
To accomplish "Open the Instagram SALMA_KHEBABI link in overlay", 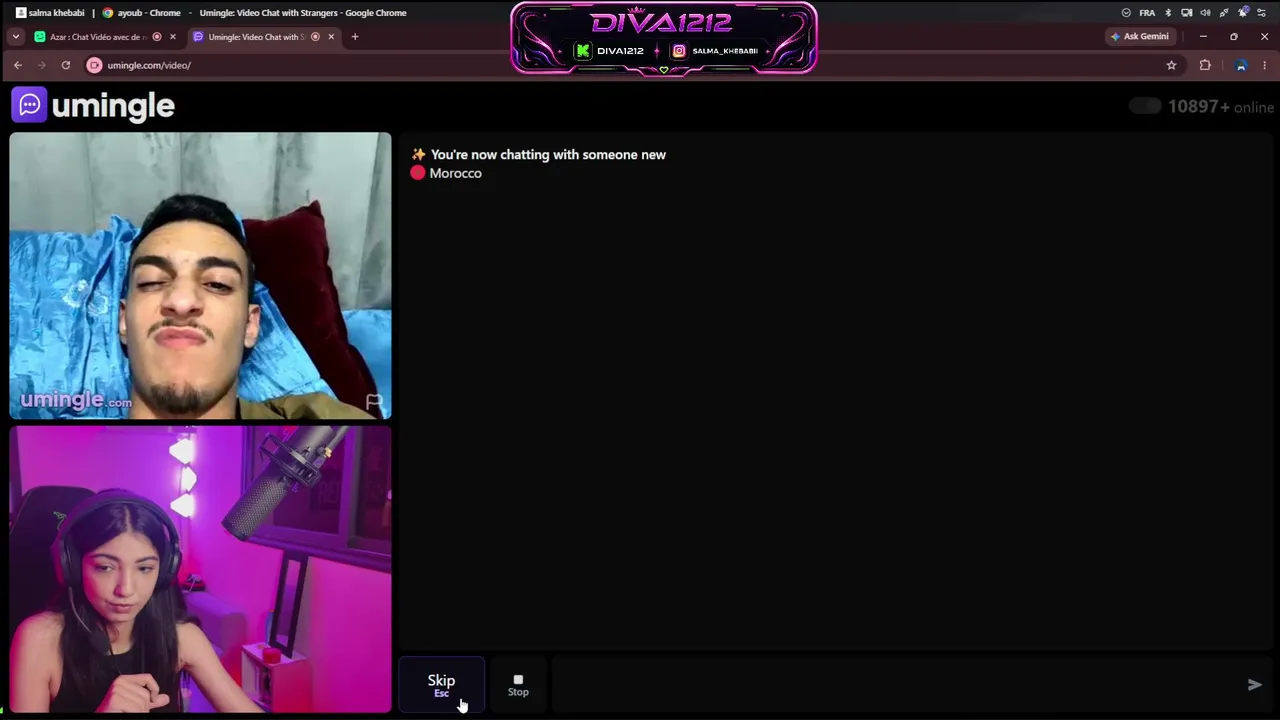I will [715, 51].
